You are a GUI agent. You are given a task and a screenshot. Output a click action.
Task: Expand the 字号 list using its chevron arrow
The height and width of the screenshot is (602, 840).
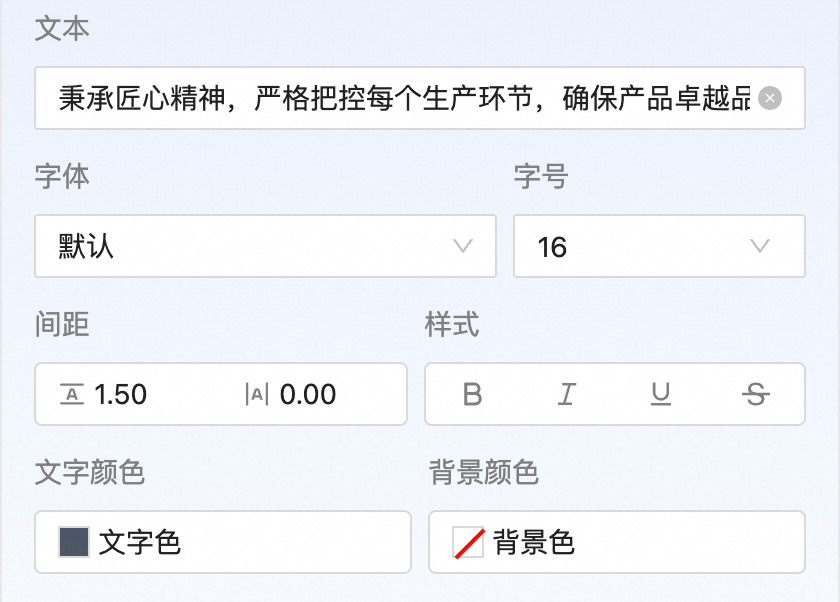(759, 246)
